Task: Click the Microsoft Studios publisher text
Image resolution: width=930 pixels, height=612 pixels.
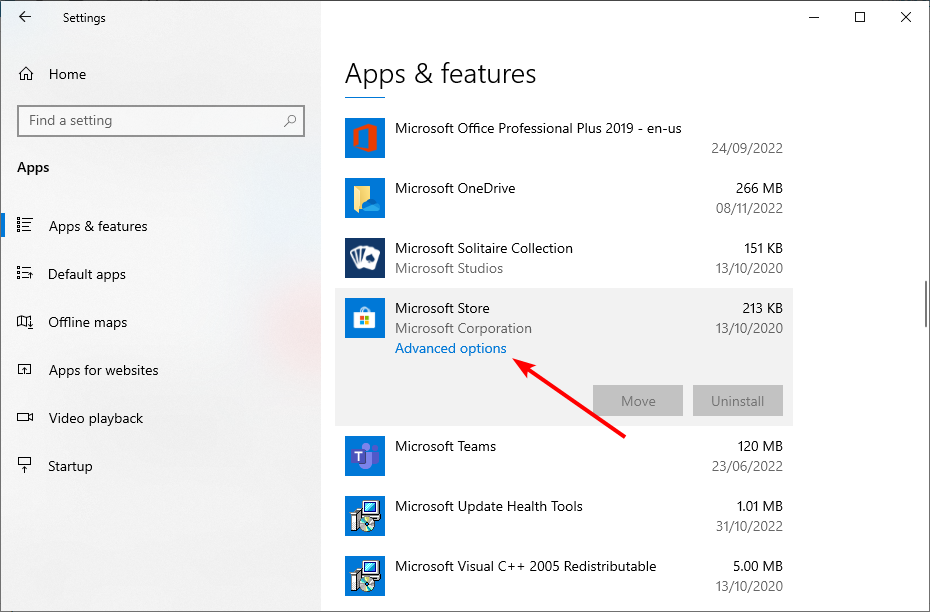Action: pyautogui.click(x=449, y=268)
